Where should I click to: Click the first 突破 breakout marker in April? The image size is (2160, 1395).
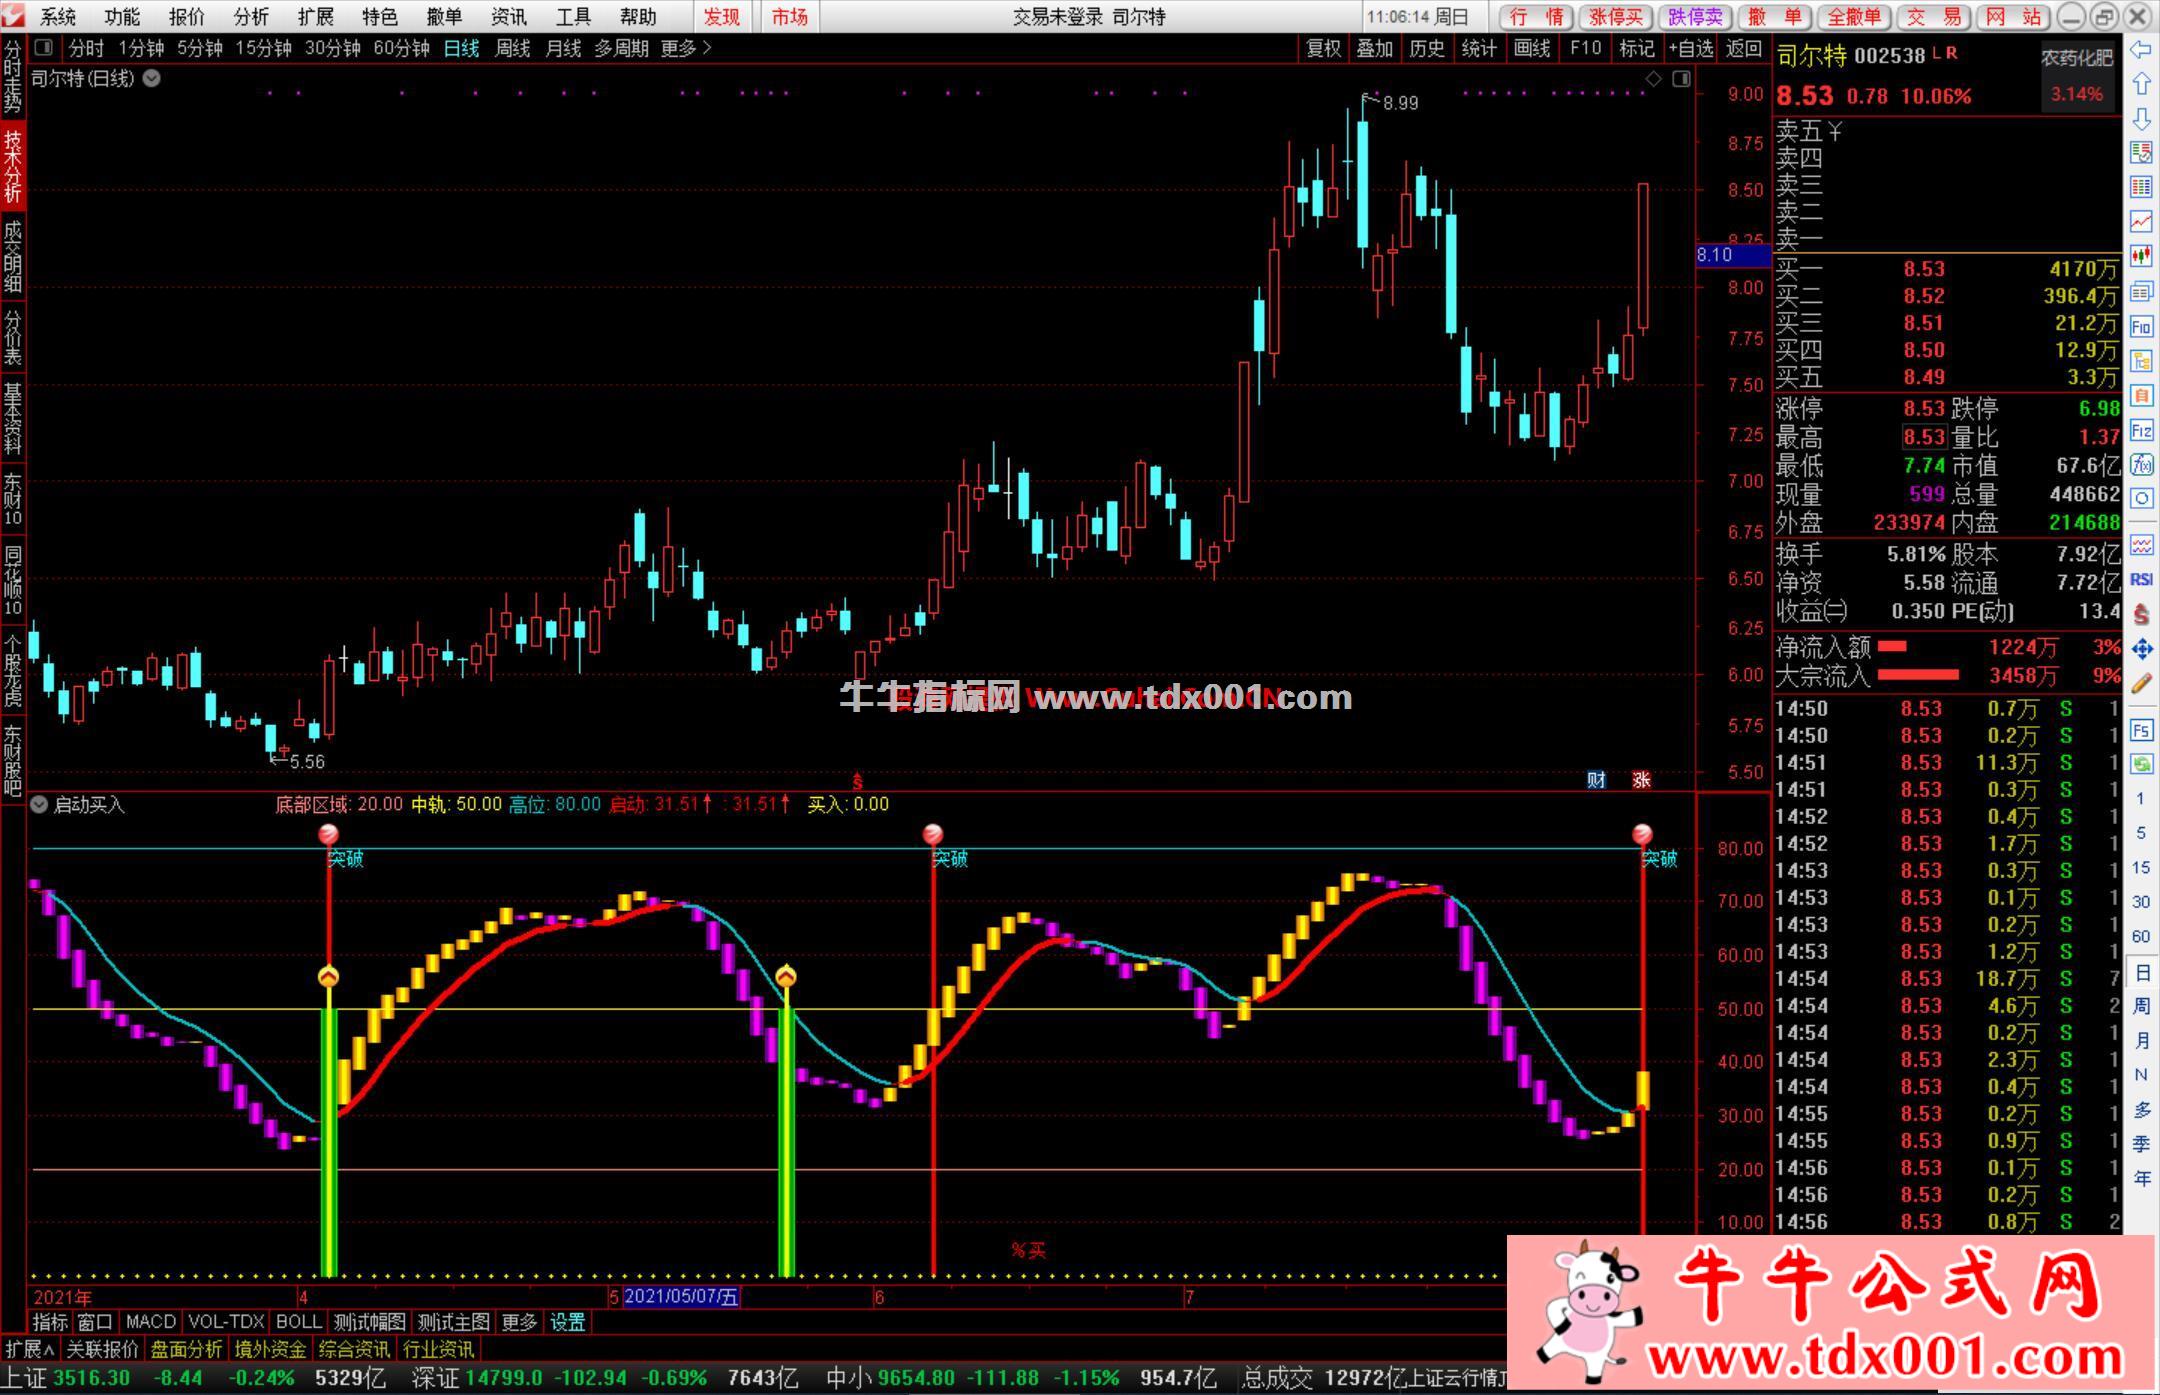tap(346, 858)
